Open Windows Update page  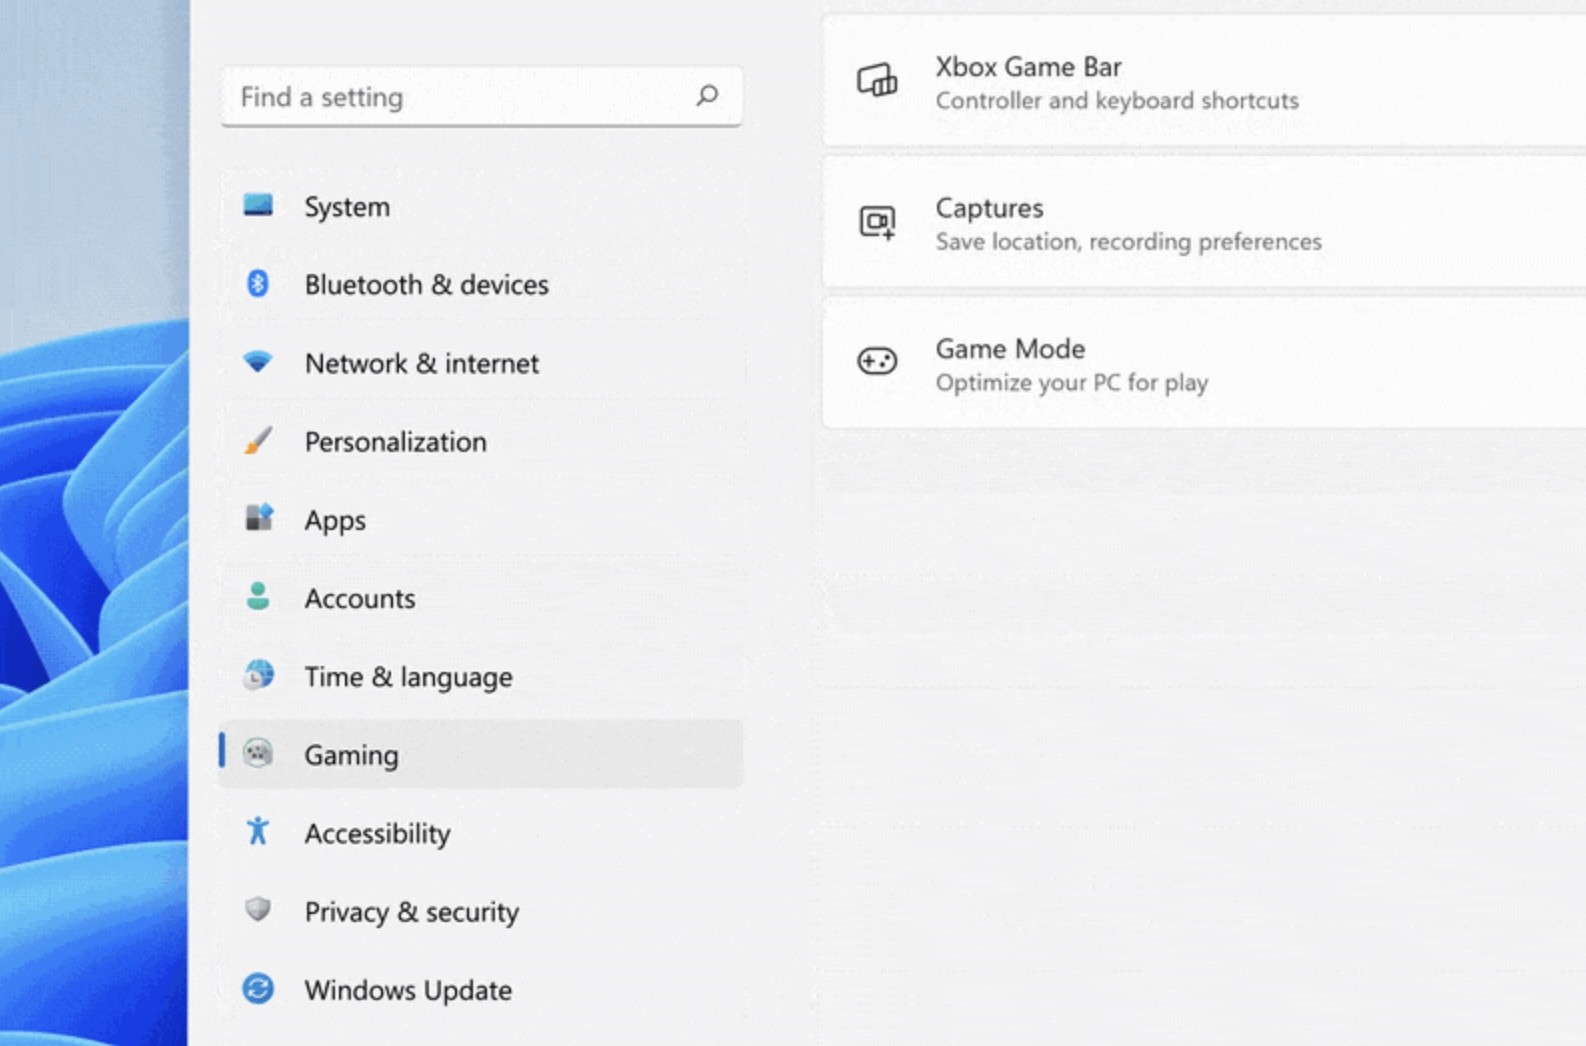[x=481, y=989]
